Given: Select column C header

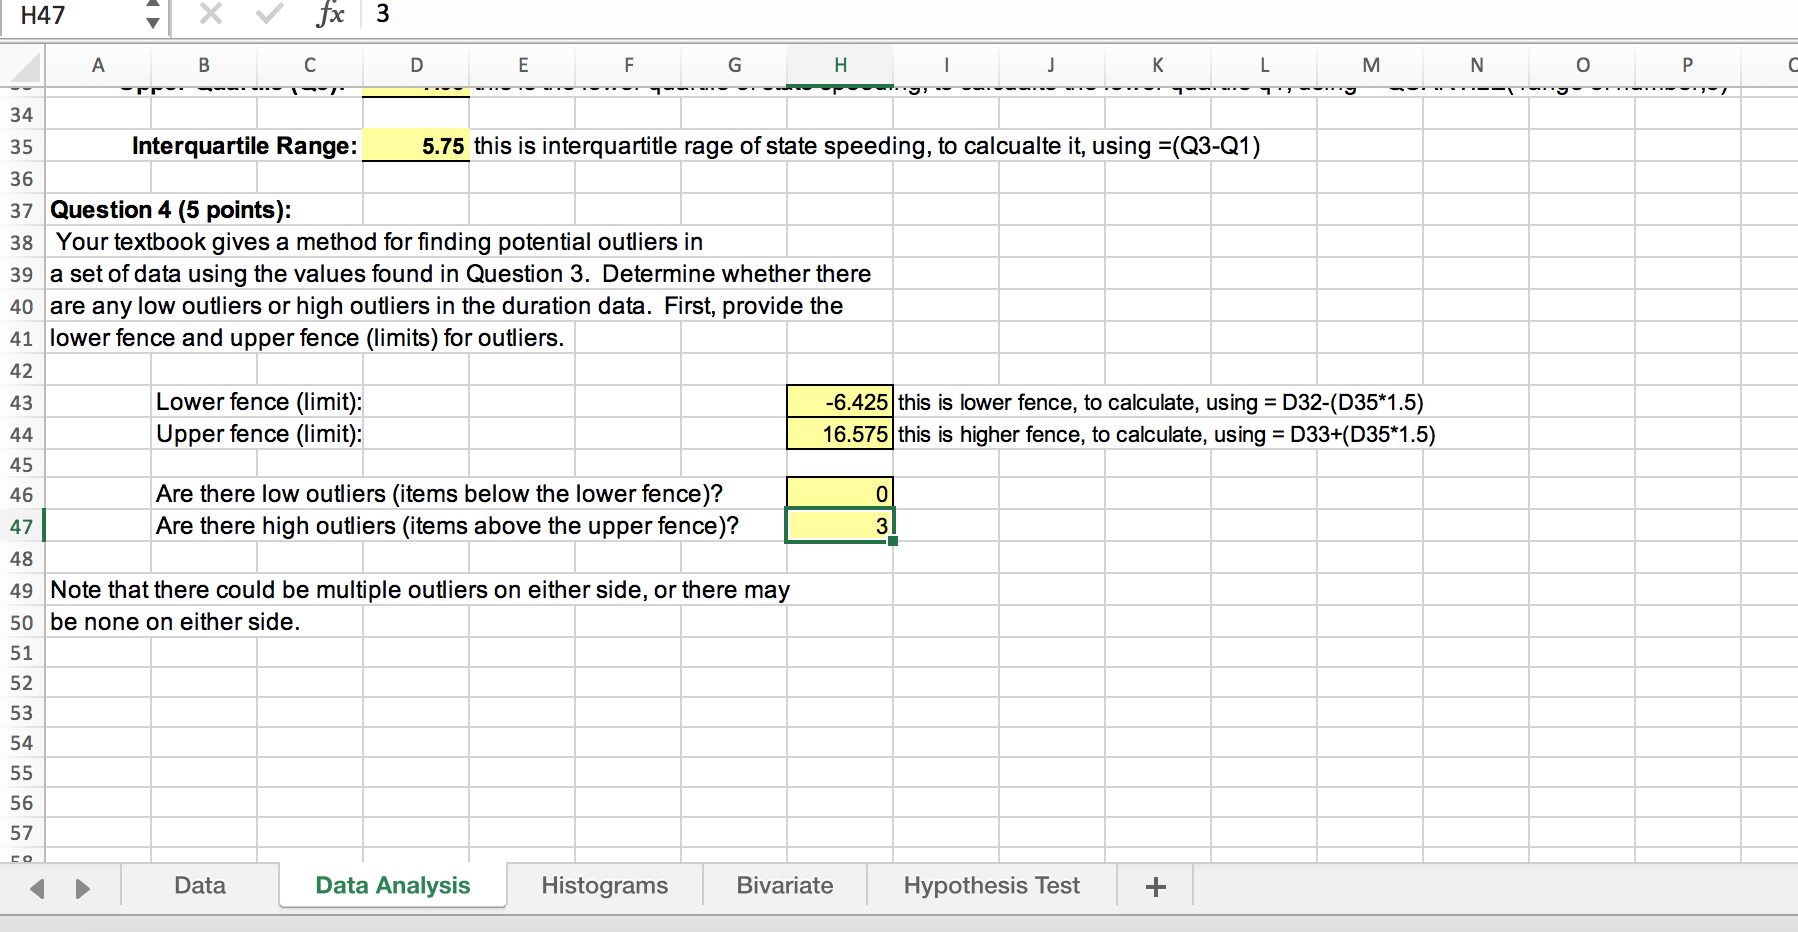Looking at the screenshot, I should [310, 66].
